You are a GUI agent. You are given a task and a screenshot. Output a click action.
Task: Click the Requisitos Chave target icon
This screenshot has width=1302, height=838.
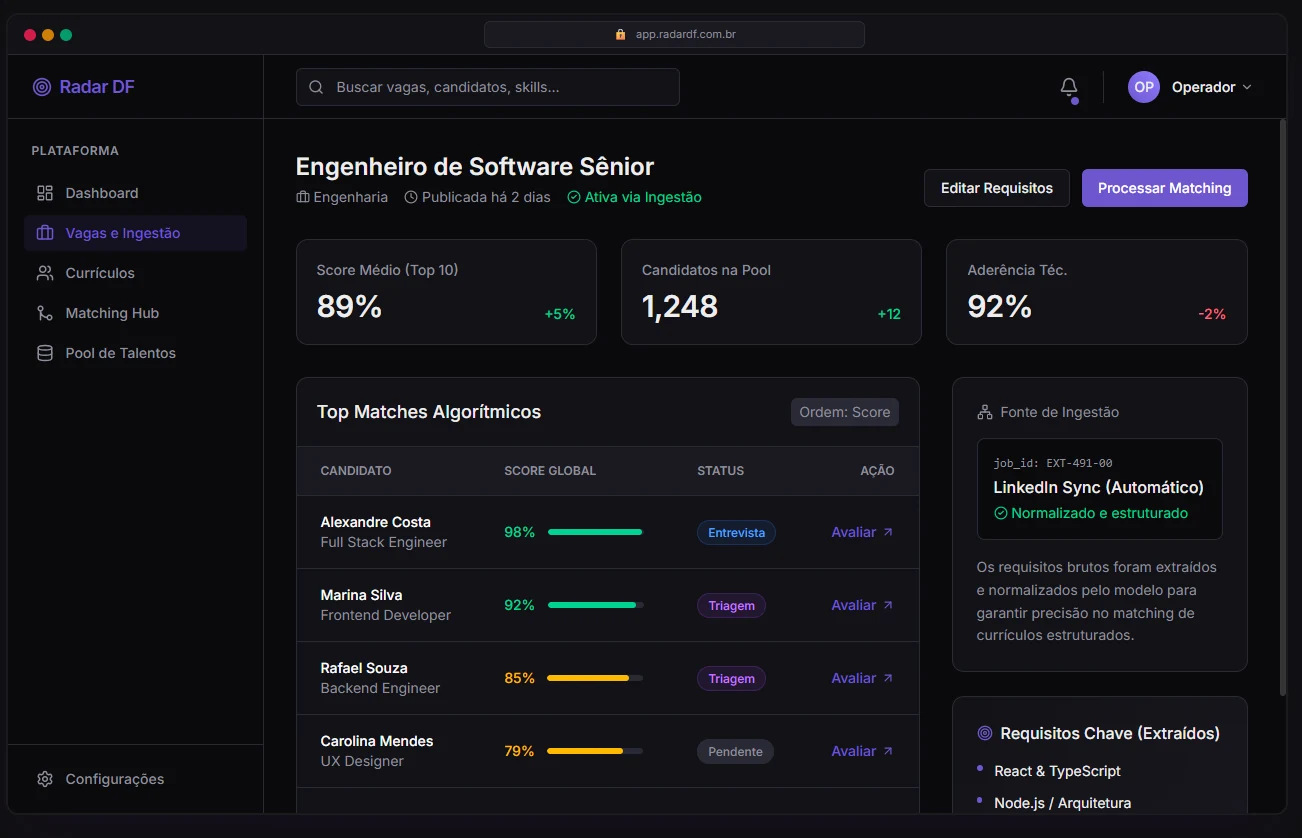coord(985,733)
